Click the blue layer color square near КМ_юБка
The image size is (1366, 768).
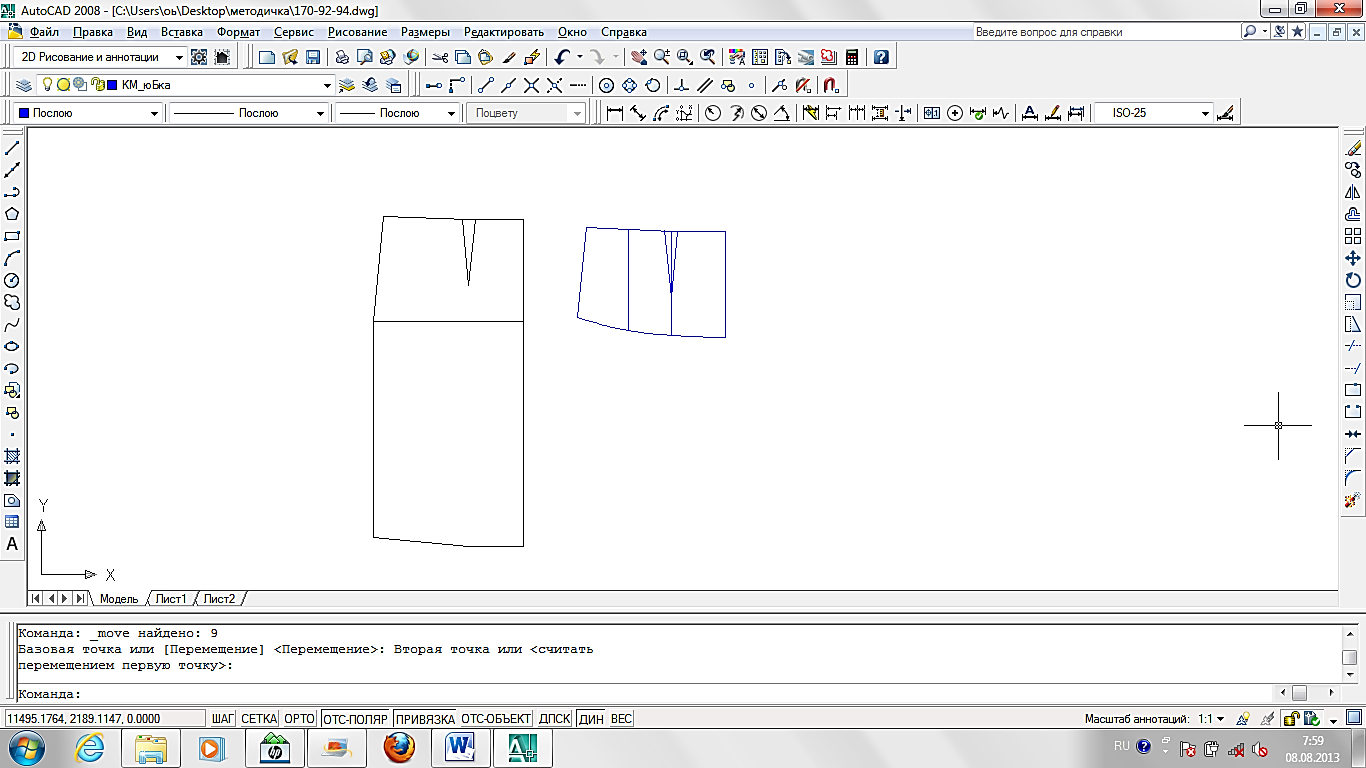(x=112, y=85)
